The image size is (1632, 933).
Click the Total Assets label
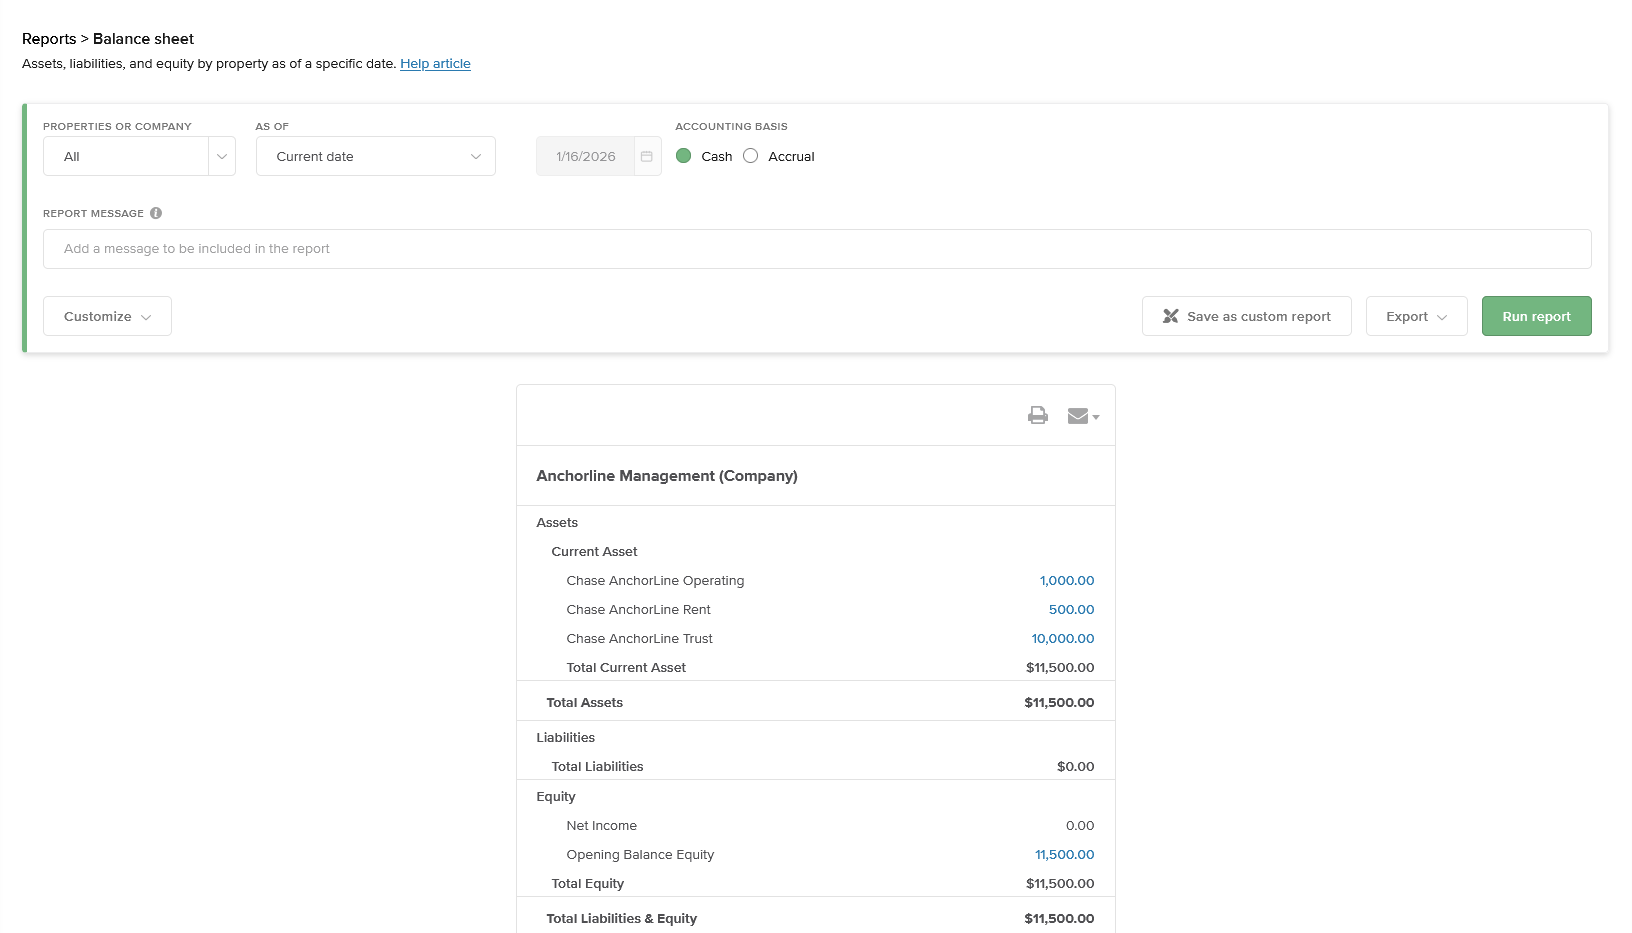tap(584, 702)
